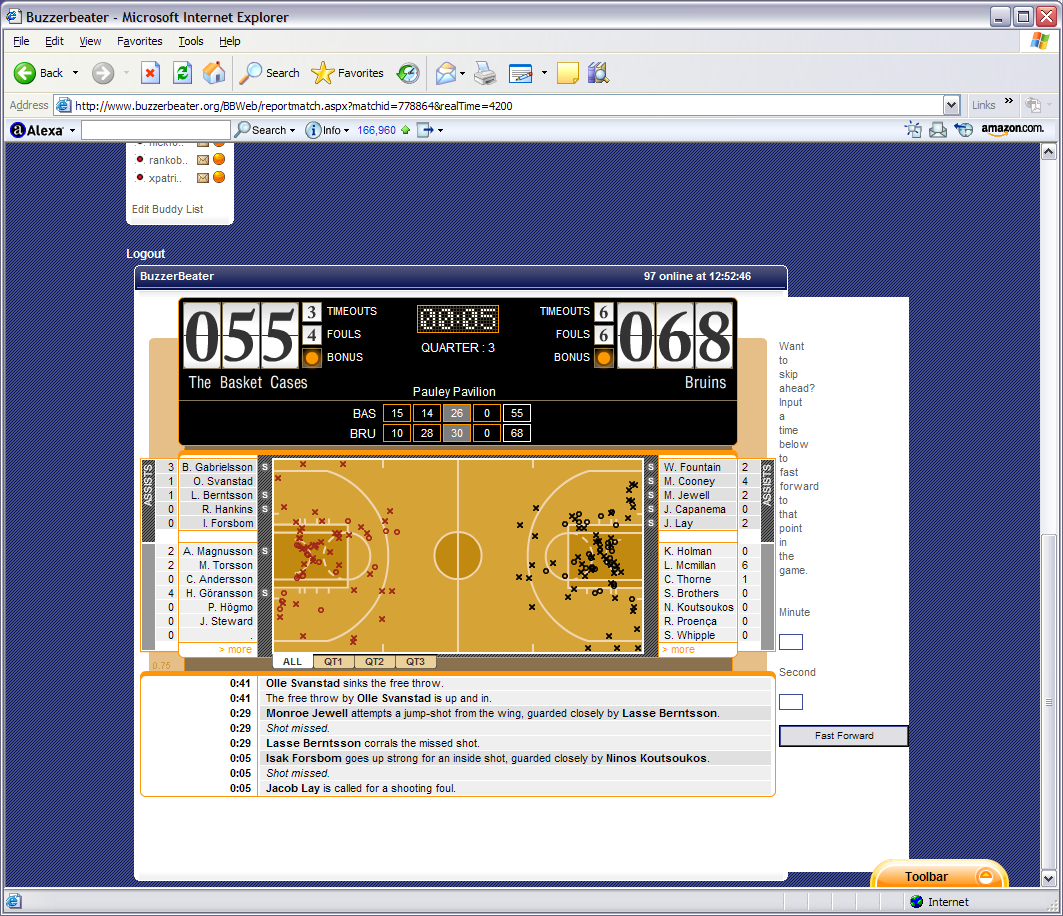This screenshot has width=1063, height=916.
Task: Click the Edit Buddy List link
Action: tap(167, 210)
